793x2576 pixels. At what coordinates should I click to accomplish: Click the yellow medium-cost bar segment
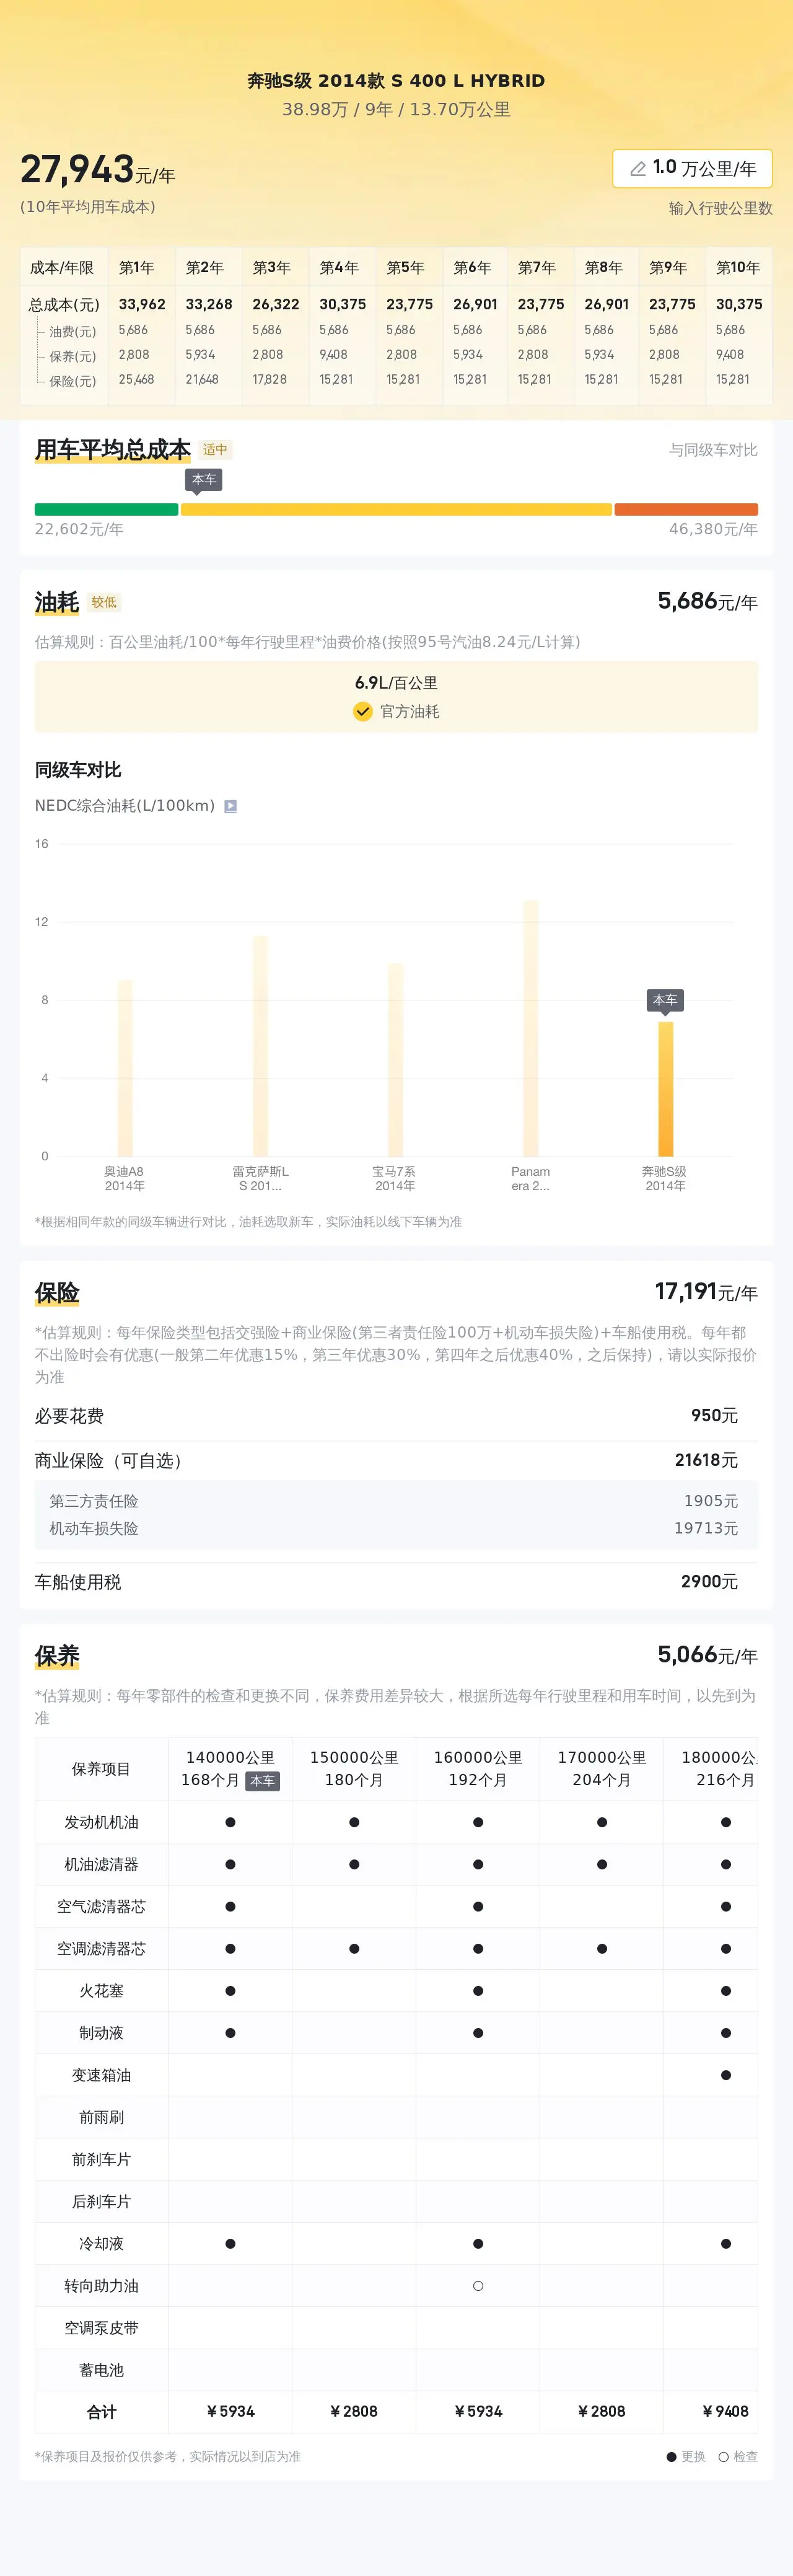(x=396, y=509)
